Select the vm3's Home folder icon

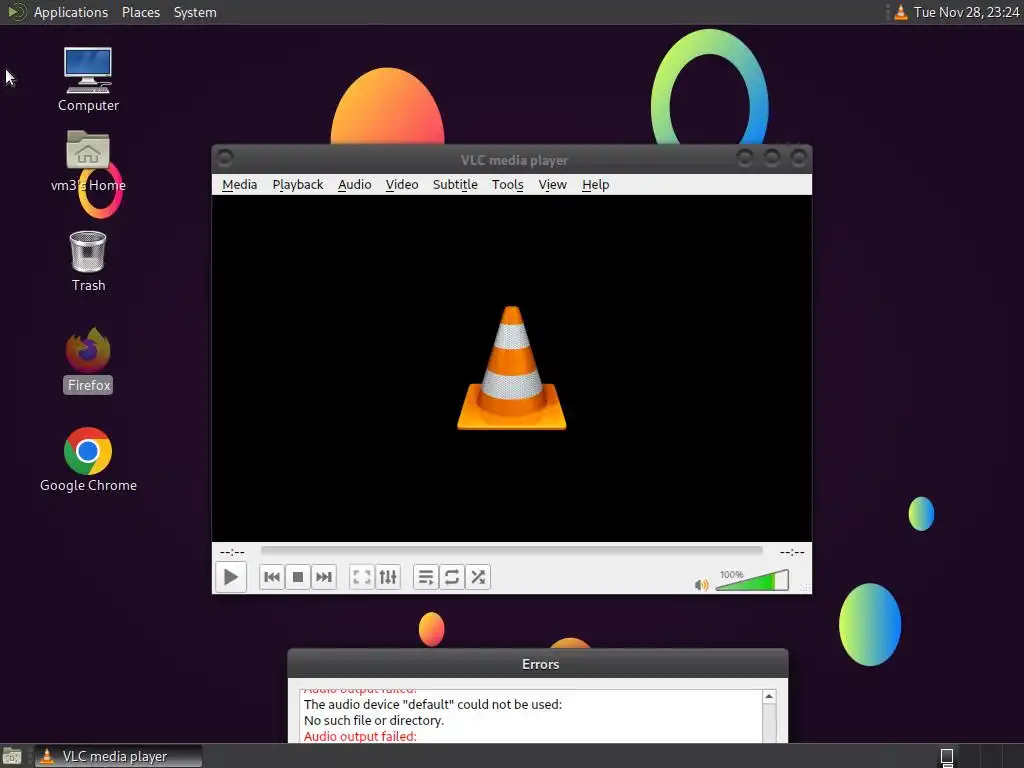[88, 161]
